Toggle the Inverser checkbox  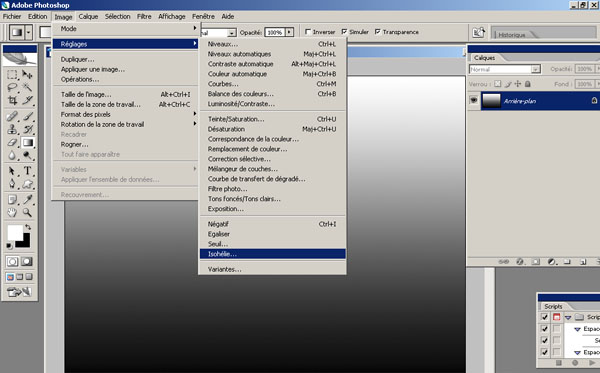click(x=308, y=32)
